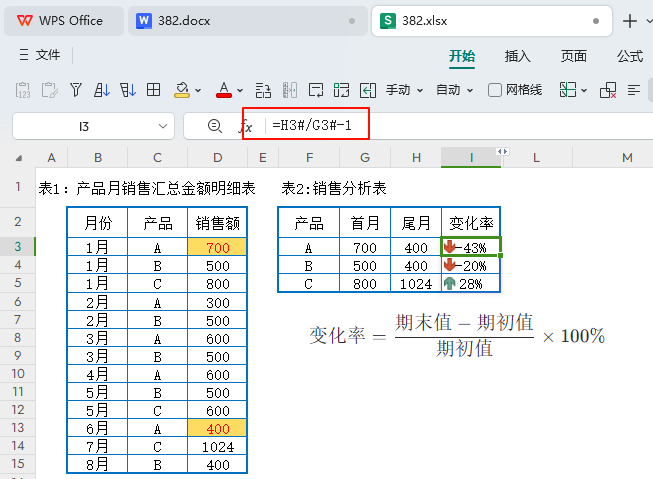This screenshot has height=479, width=653.
Task: Select header cell 变化率
Action: click(471, 223)
